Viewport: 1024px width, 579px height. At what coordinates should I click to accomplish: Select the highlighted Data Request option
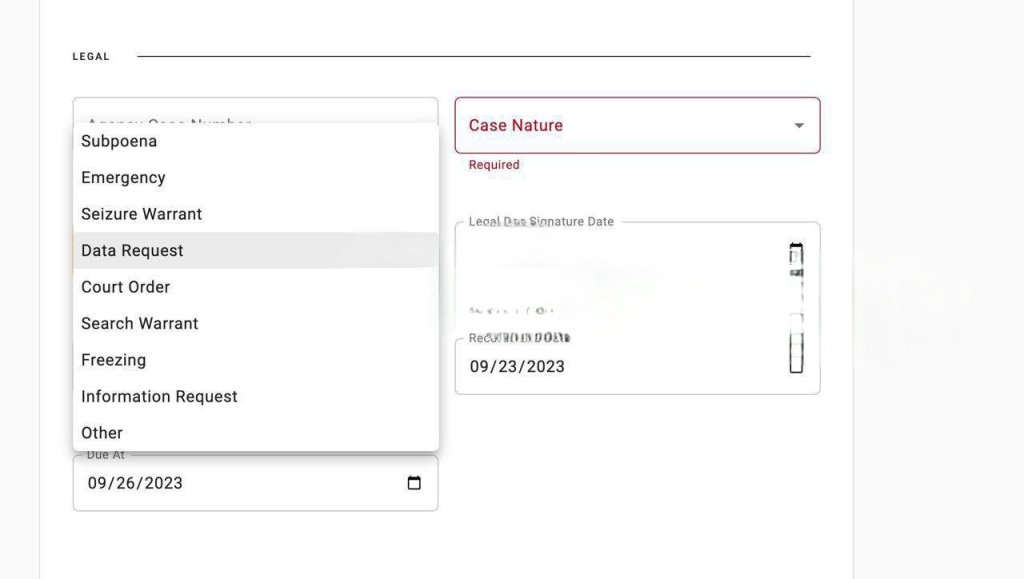point(132,251)
